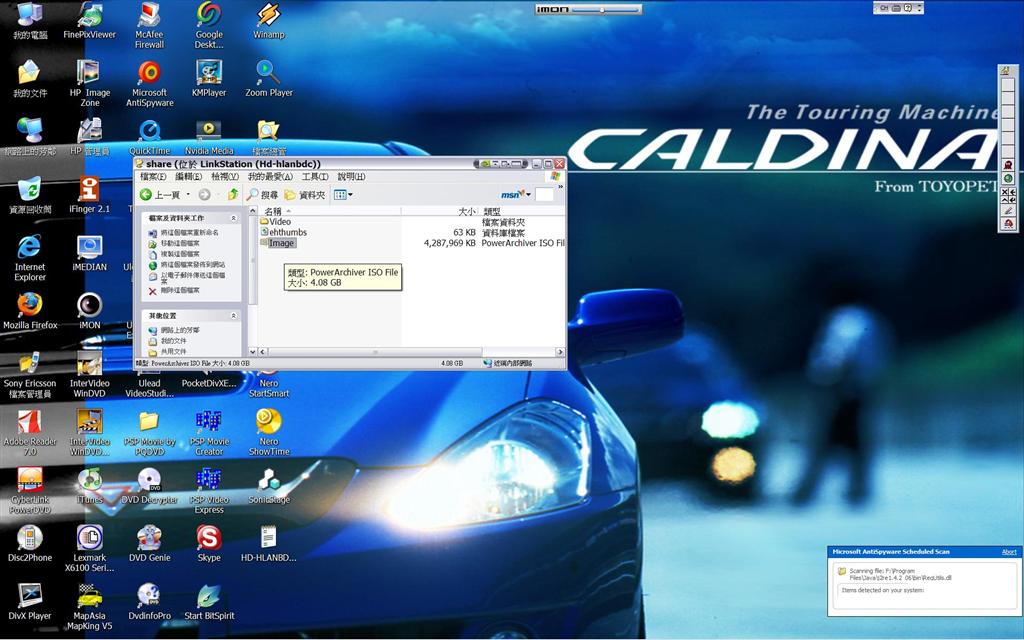Select the ehthumbs file in the list

tap(283, 232)
